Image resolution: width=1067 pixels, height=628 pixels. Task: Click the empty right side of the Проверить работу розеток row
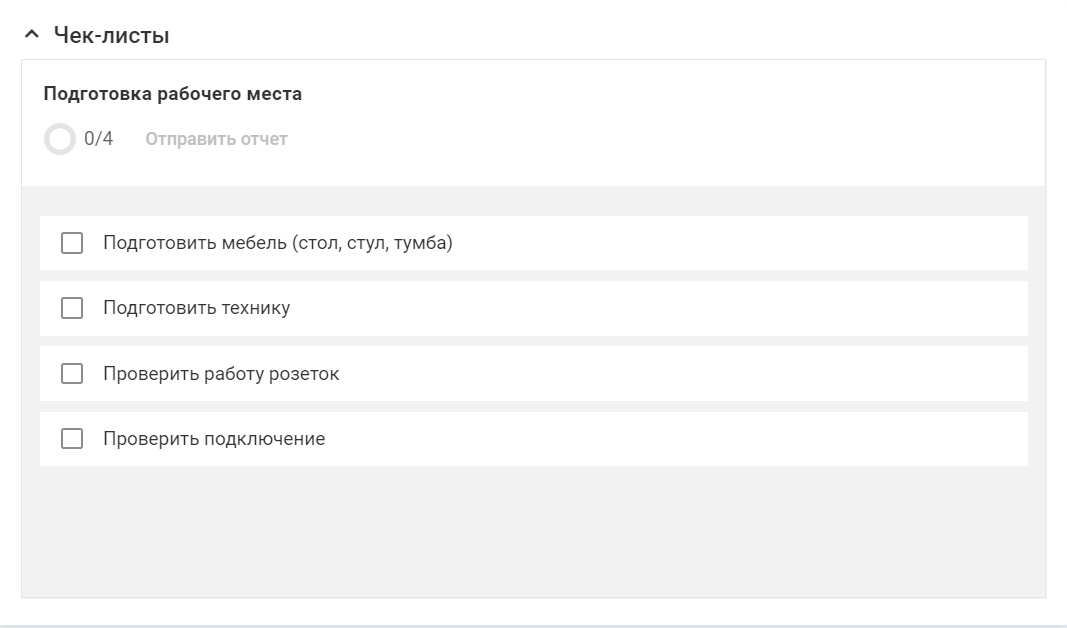(x=750, y=374)
